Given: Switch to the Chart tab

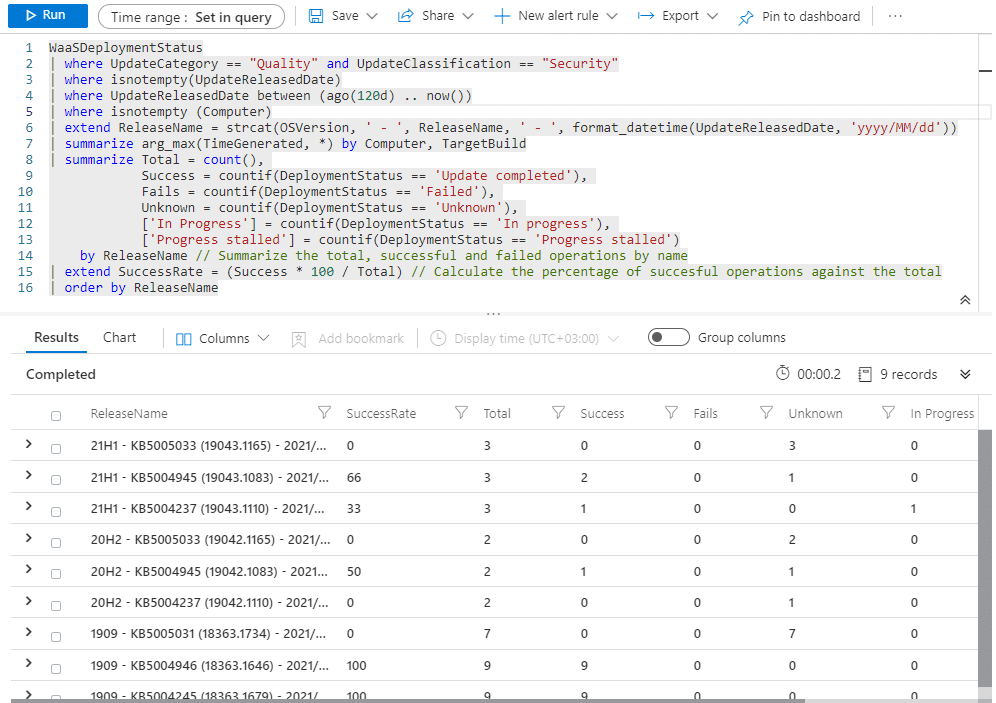Looking at the screenshot, I should click(119, 338).
